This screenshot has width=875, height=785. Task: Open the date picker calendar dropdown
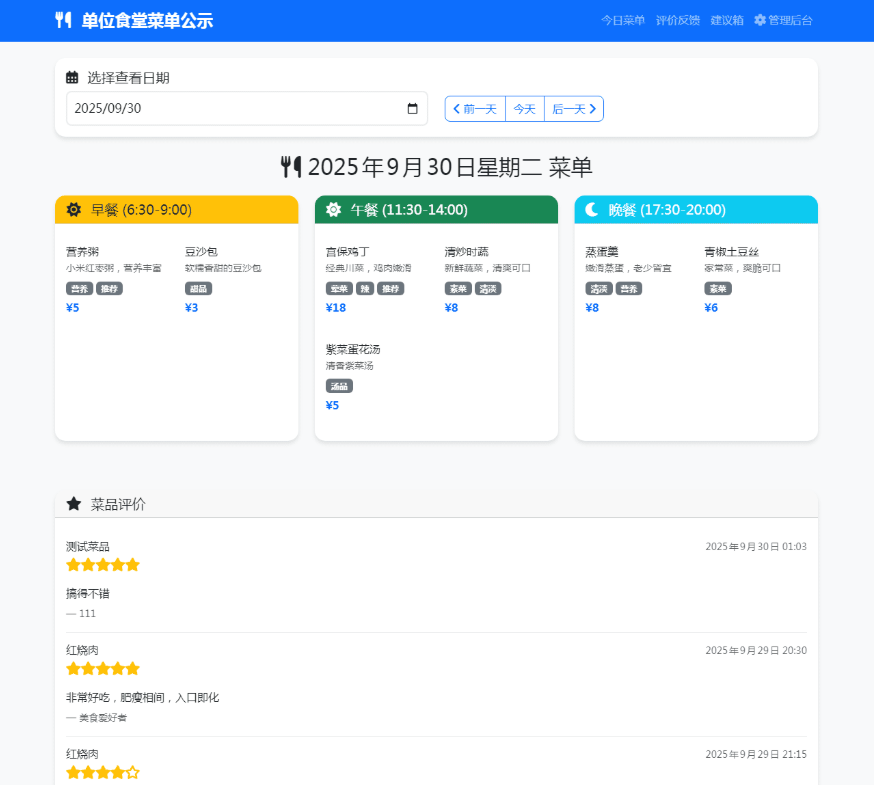click(412, 109)
